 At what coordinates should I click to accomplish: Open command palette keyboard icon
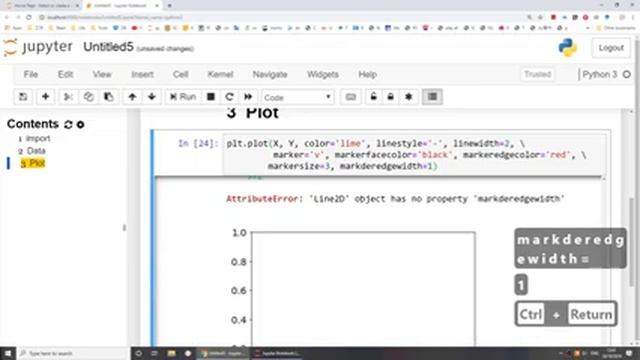(351, 97)
